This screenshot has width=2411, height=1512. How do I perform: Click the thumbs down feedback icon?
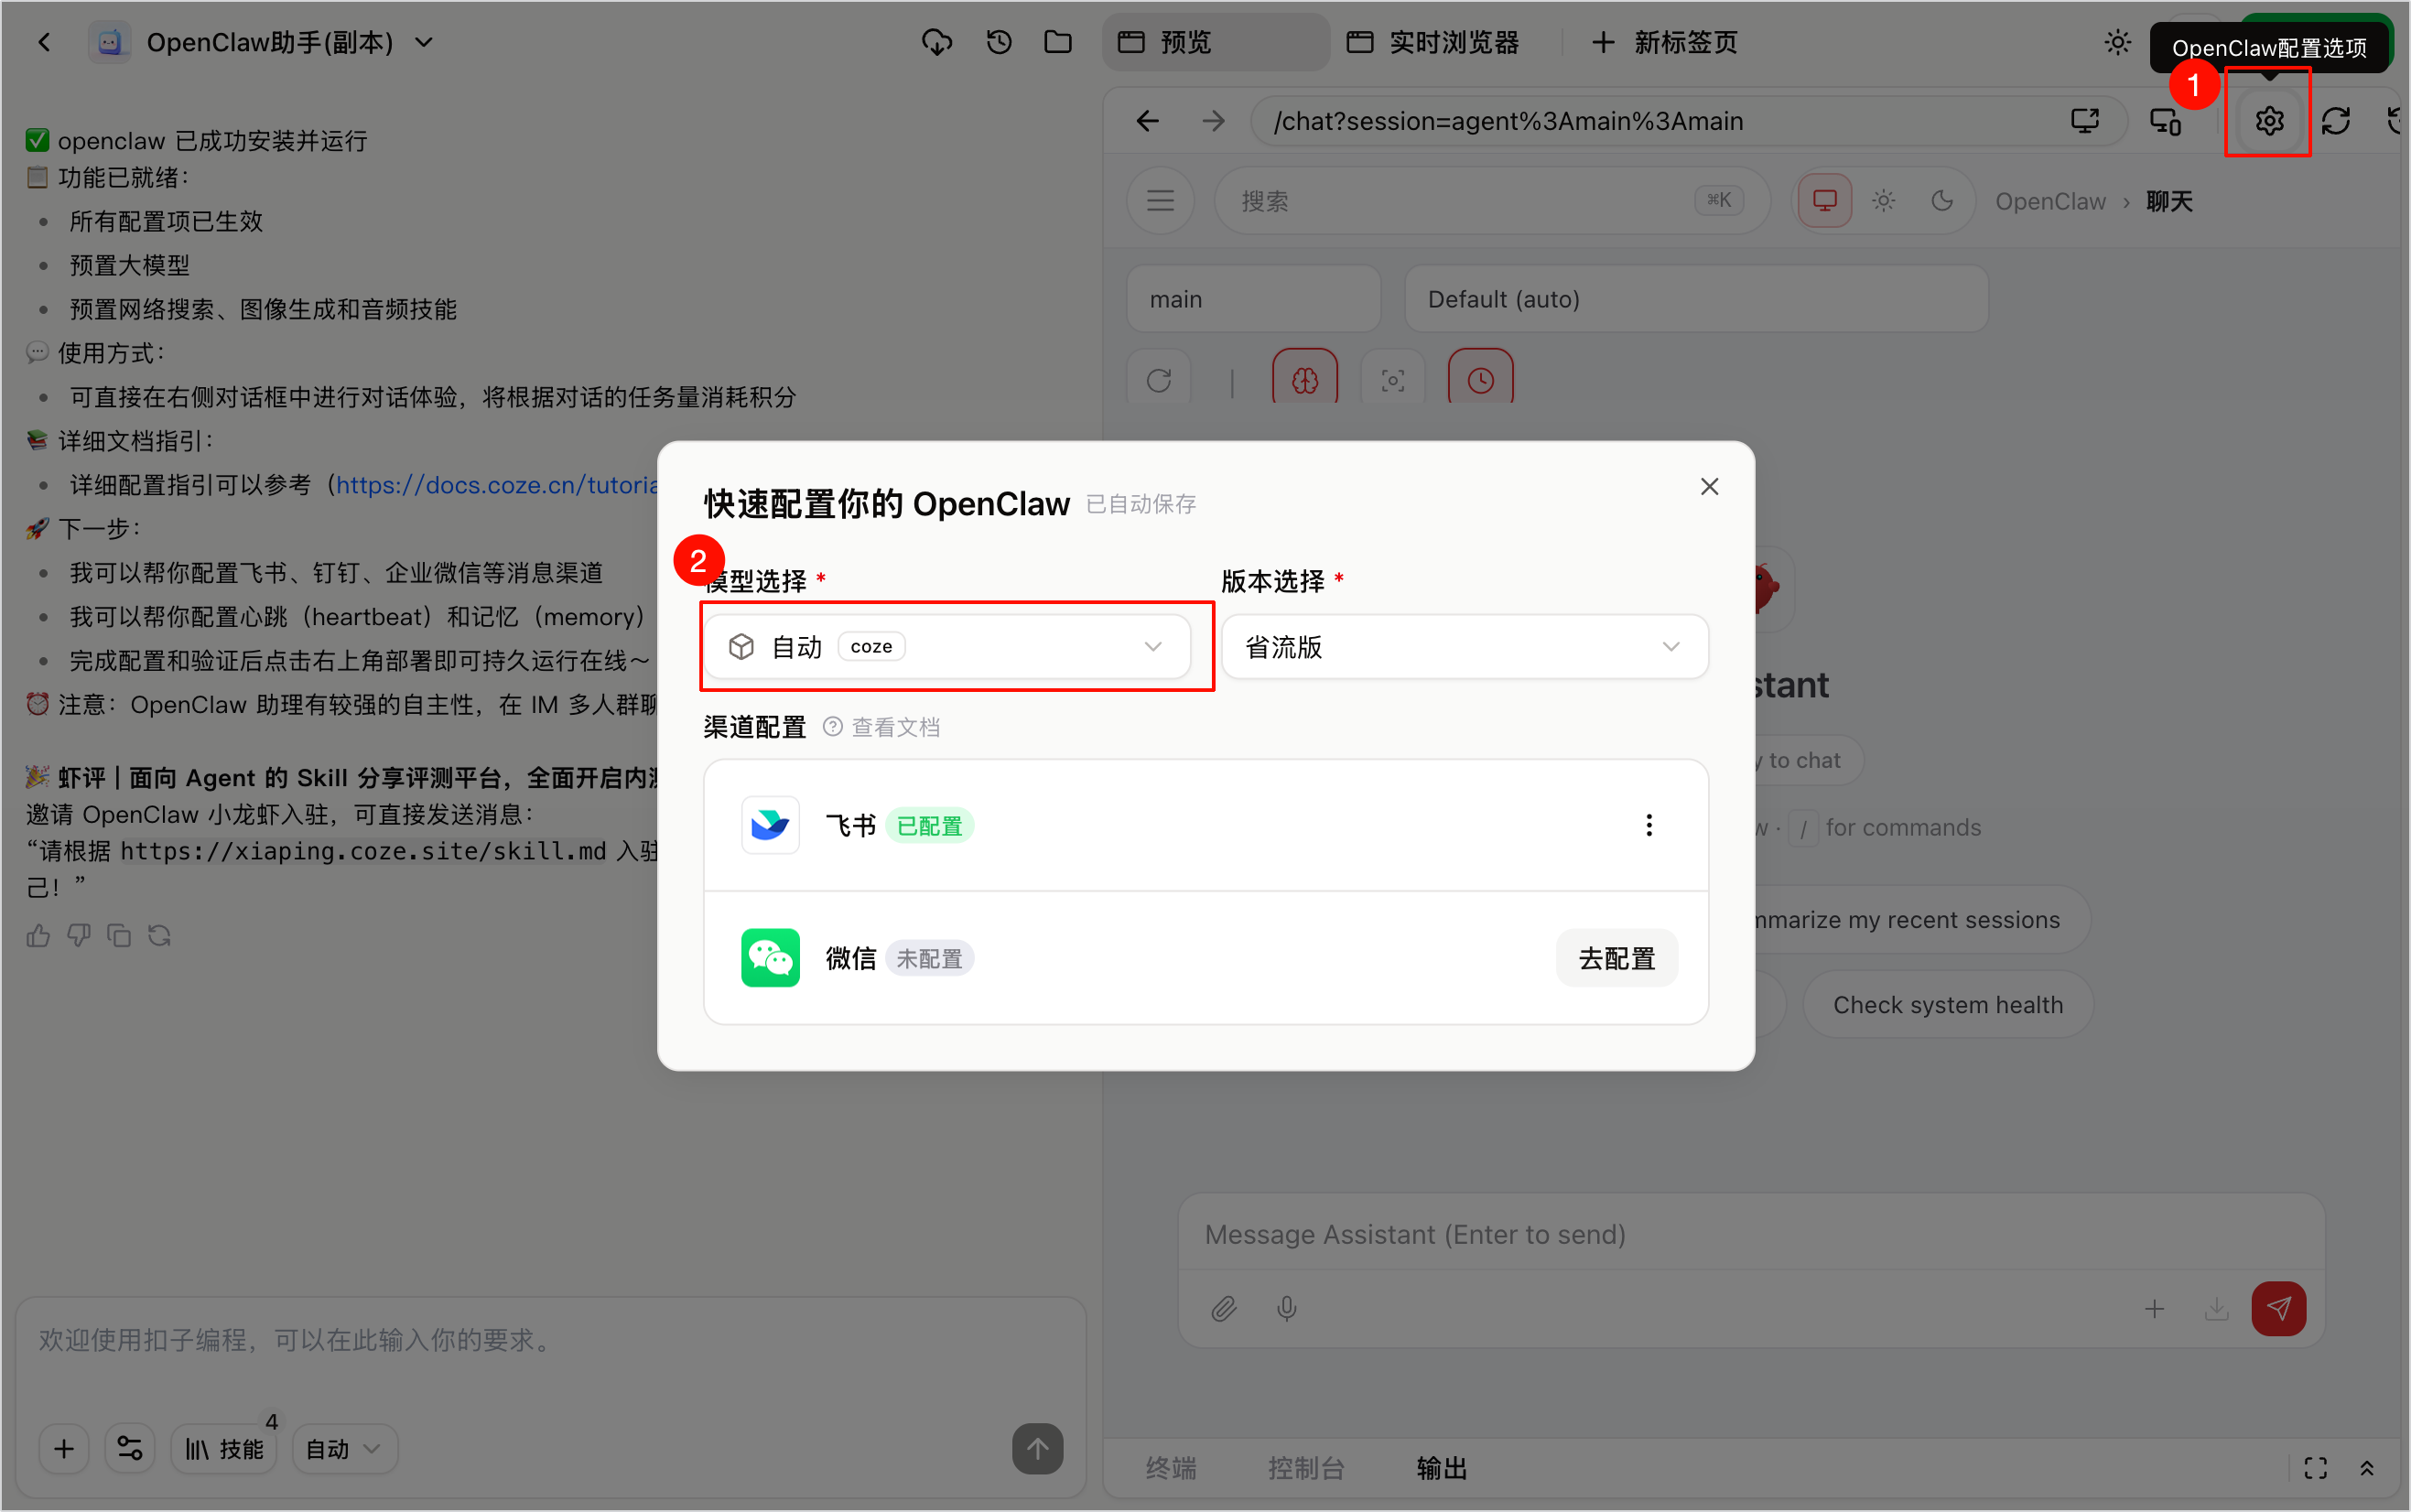pyautogui.click(x=78, y=935)
